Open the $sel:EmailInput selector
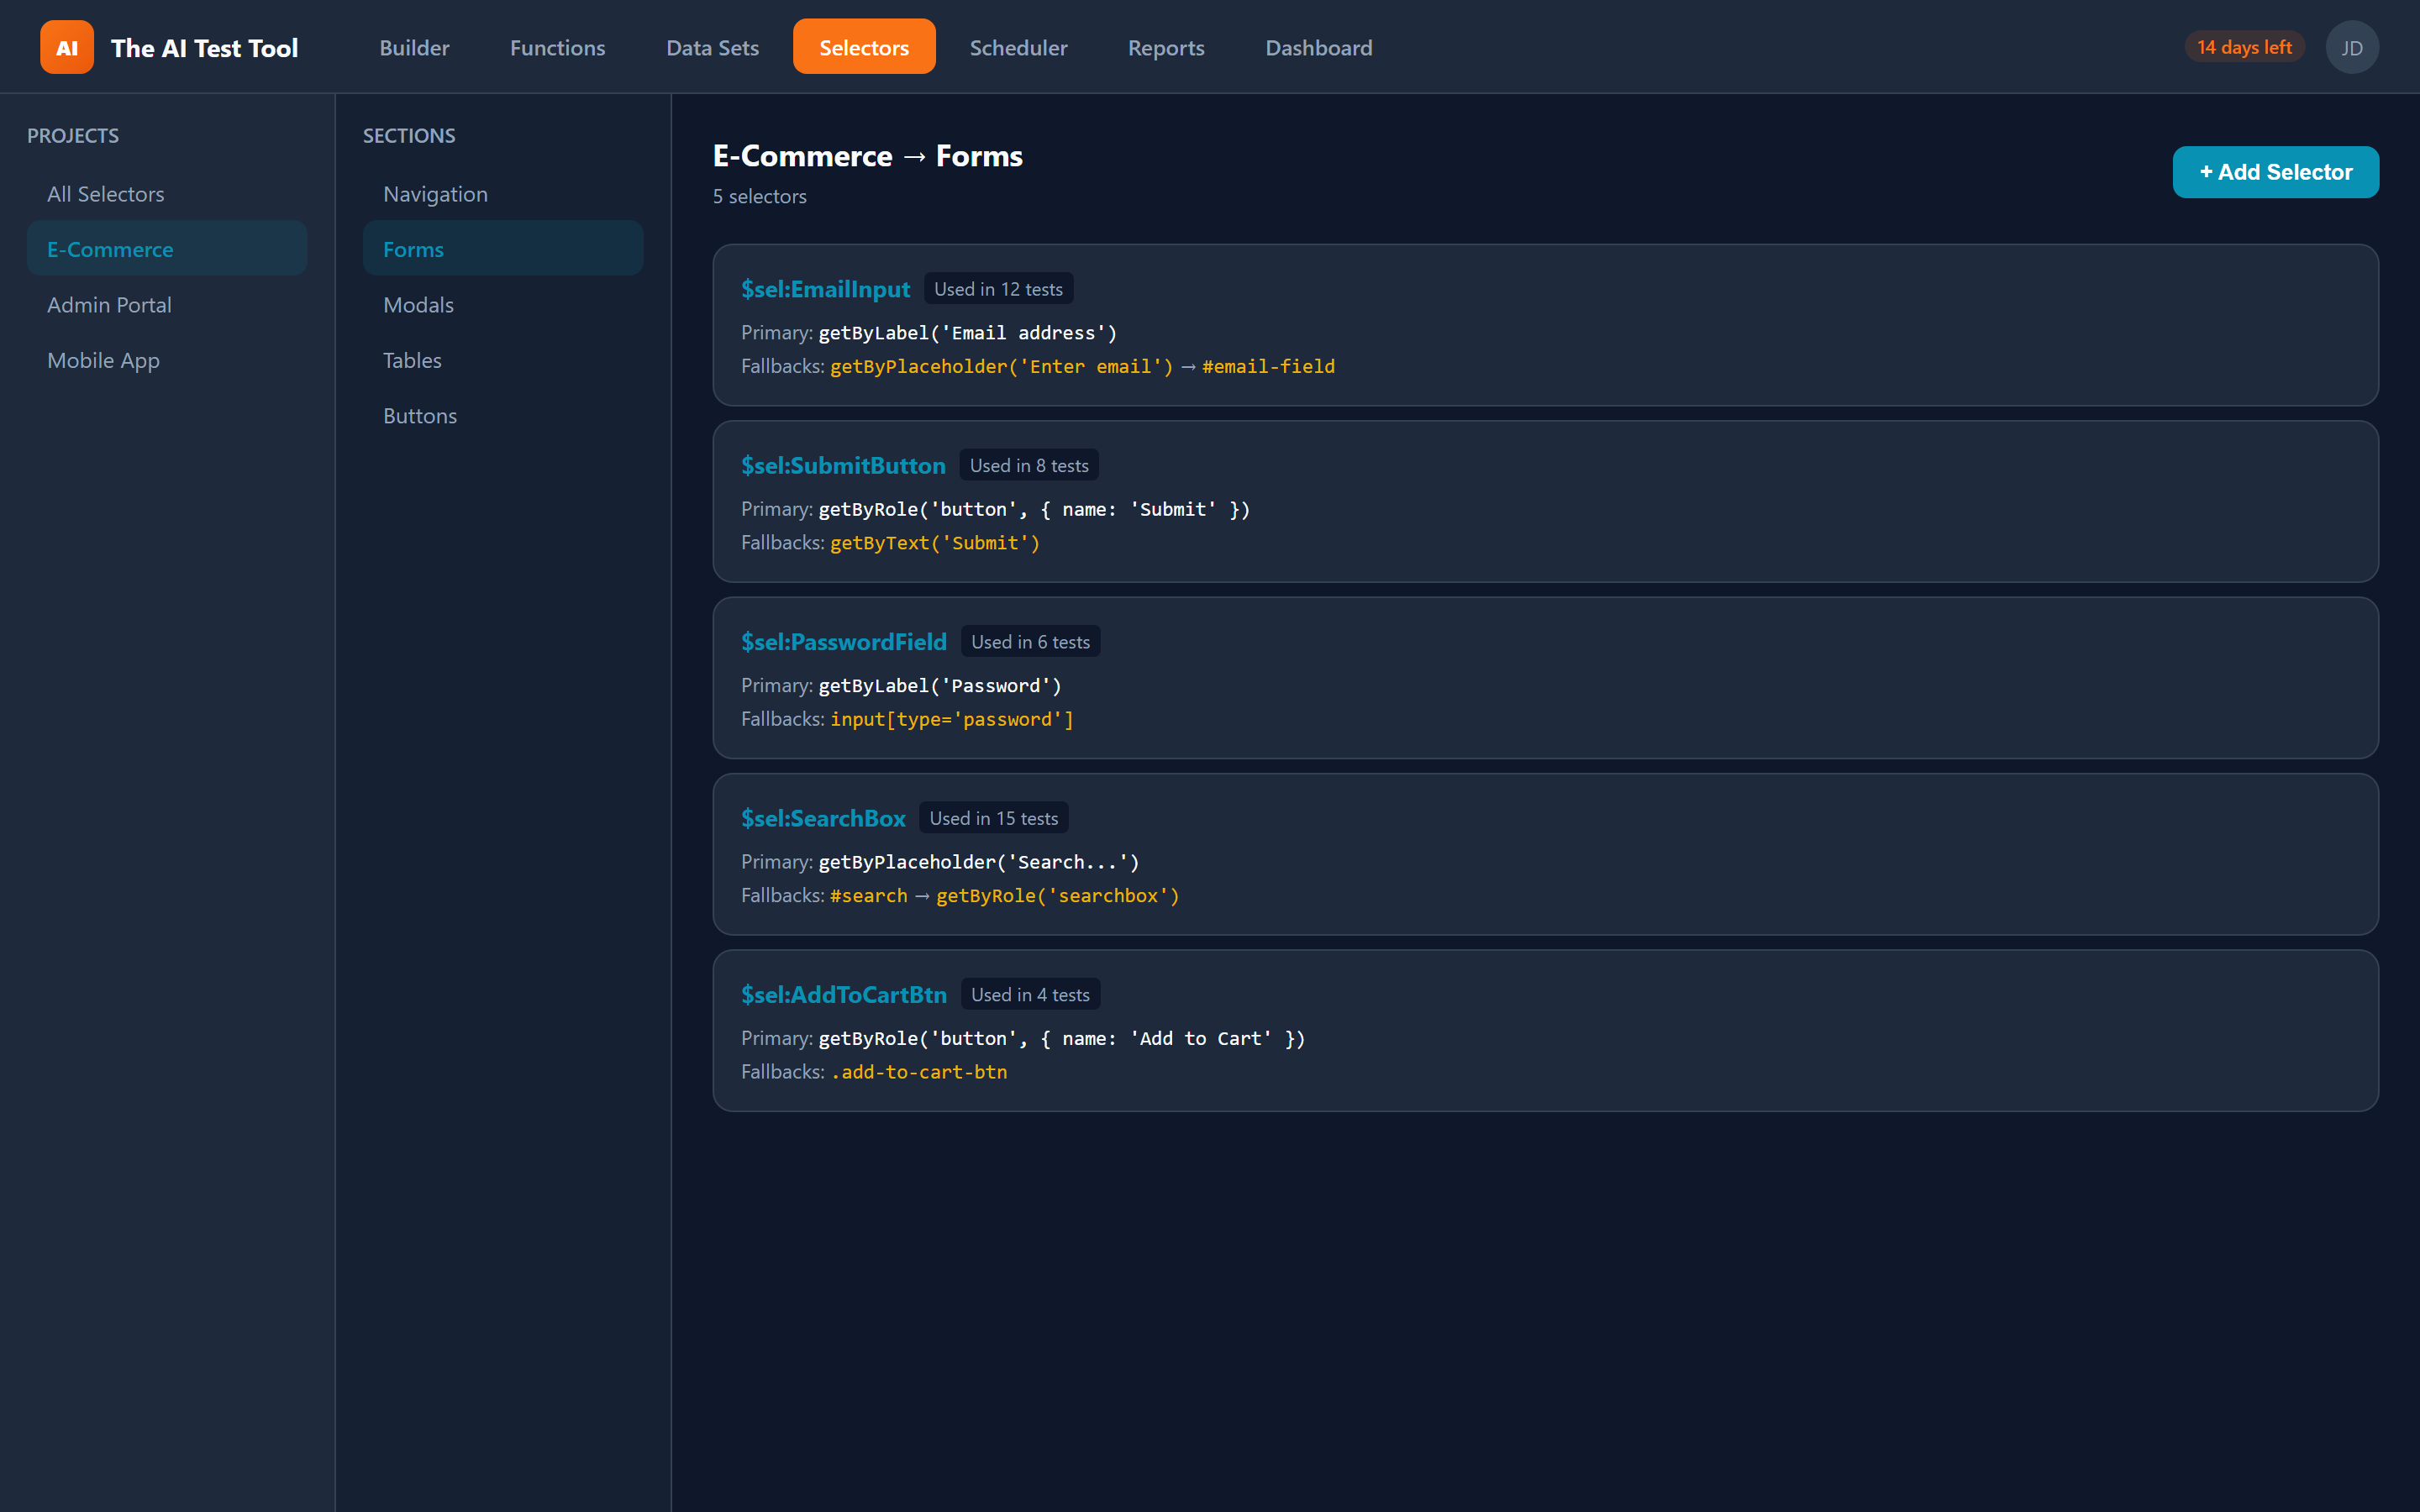This screenshot has height=1512, width=2420. tap(825, 289)
